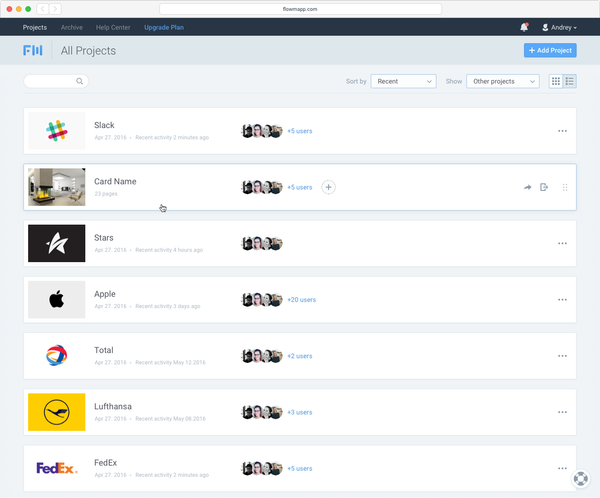Viewport: 600px width, 498px height.
Task: Focus the project search field
Action: click(x=56, y=81)
